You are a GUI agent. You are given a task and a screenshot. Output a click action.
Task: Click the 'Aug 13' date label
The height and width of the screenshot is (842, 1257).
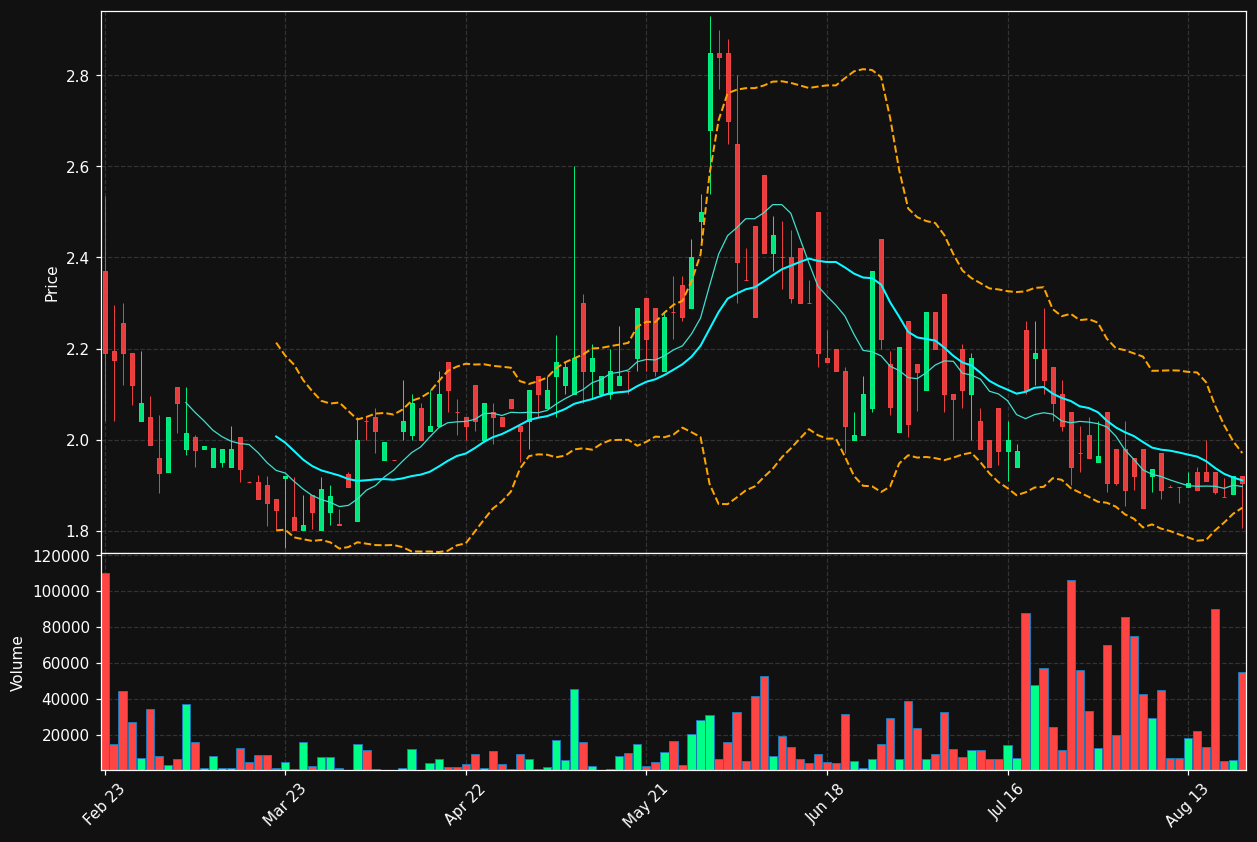click(1187, 803)
